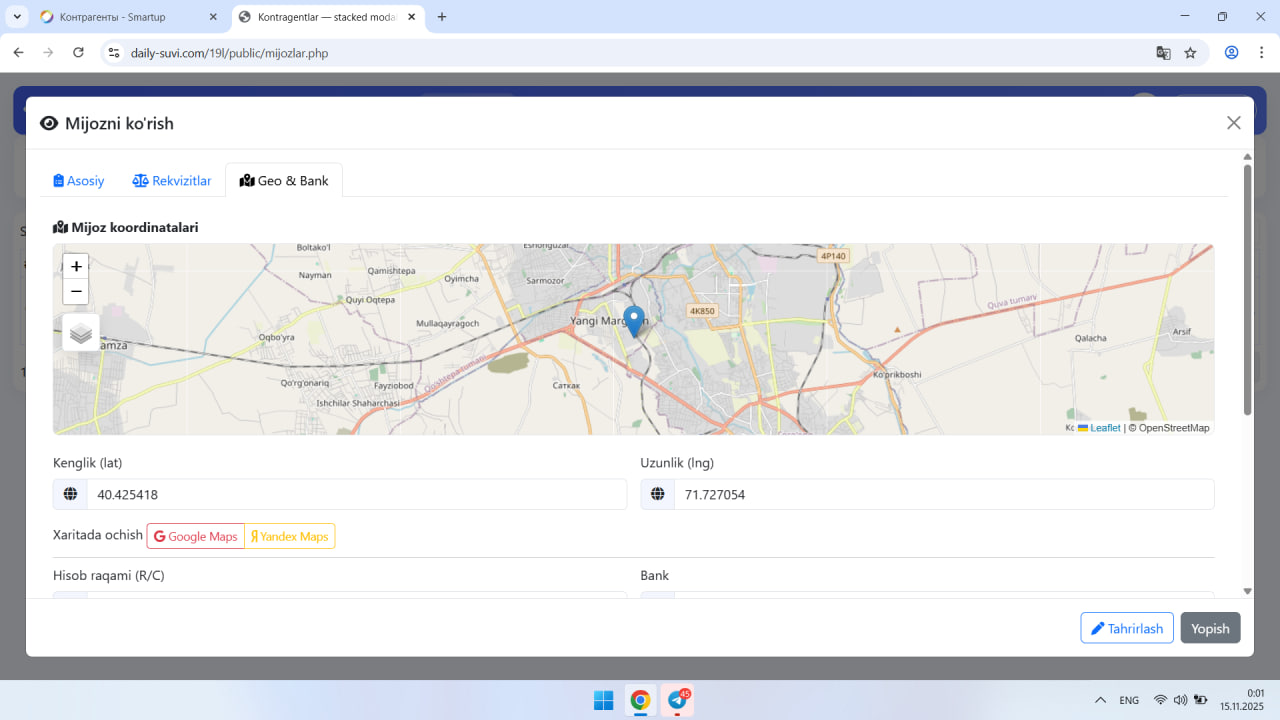The width and height of the screenshot is (1280, 720).
Task: Zoom in on the map
Action: (x=76, y=267)
